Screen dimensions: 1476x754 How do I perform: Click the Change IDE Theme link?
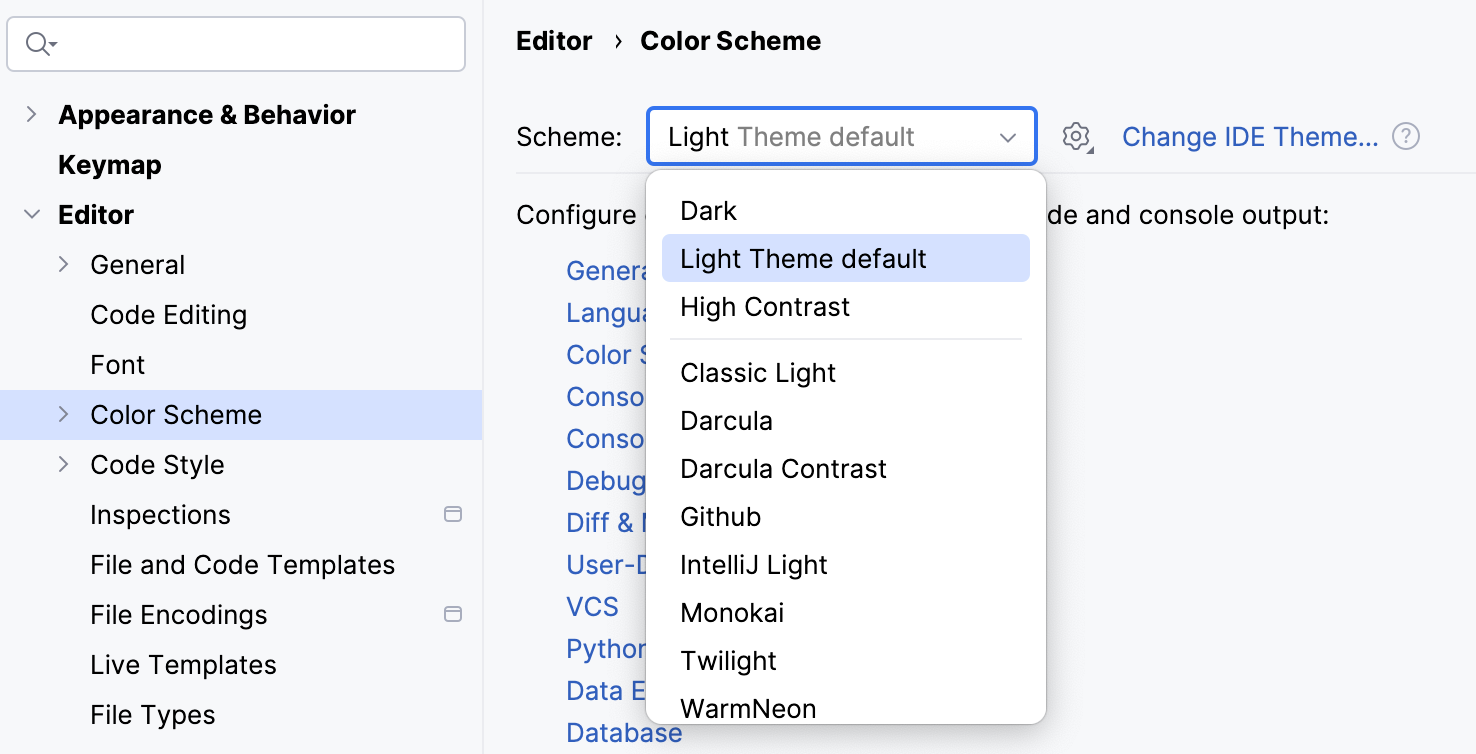tap(1250, 136)
